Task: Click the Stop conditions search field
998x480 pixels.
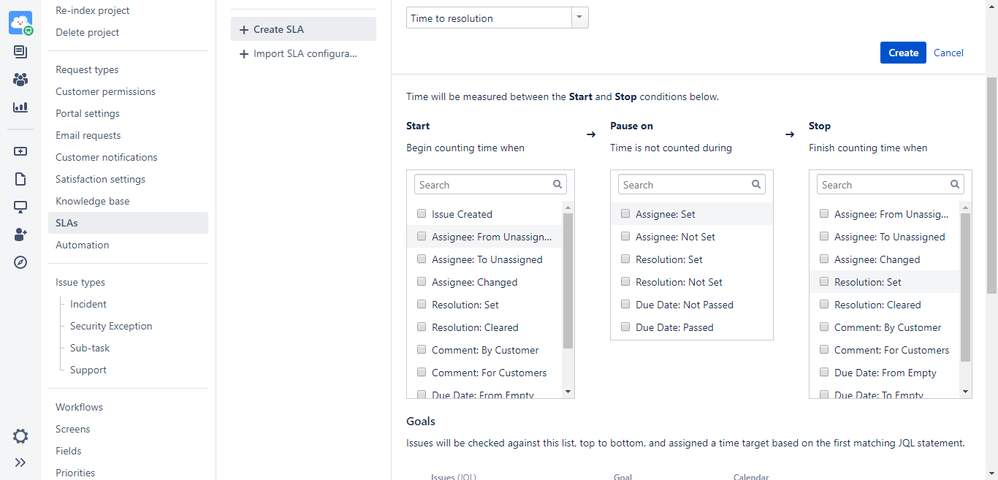Action: (883, 185)
